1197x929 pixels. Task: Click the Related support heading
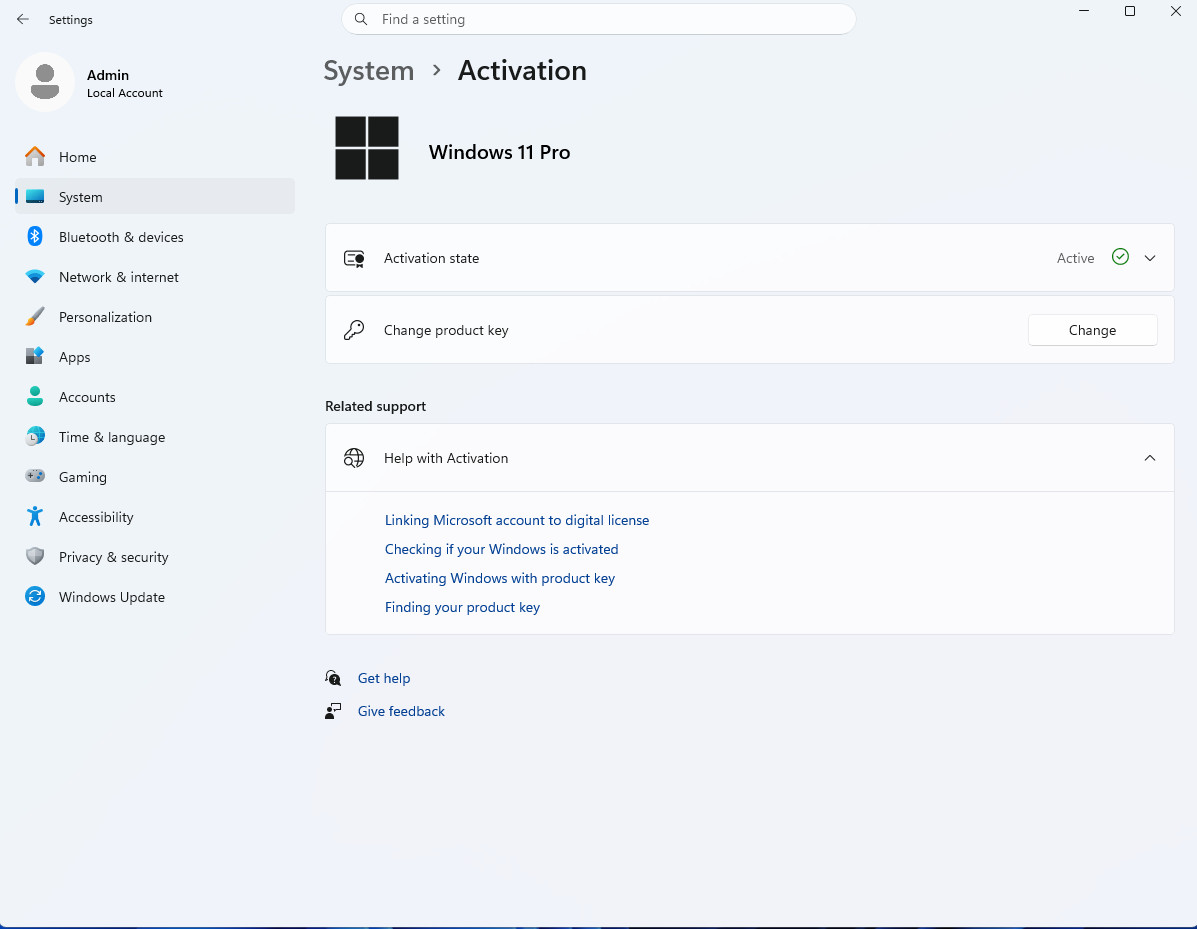click(x=376, y=406)
